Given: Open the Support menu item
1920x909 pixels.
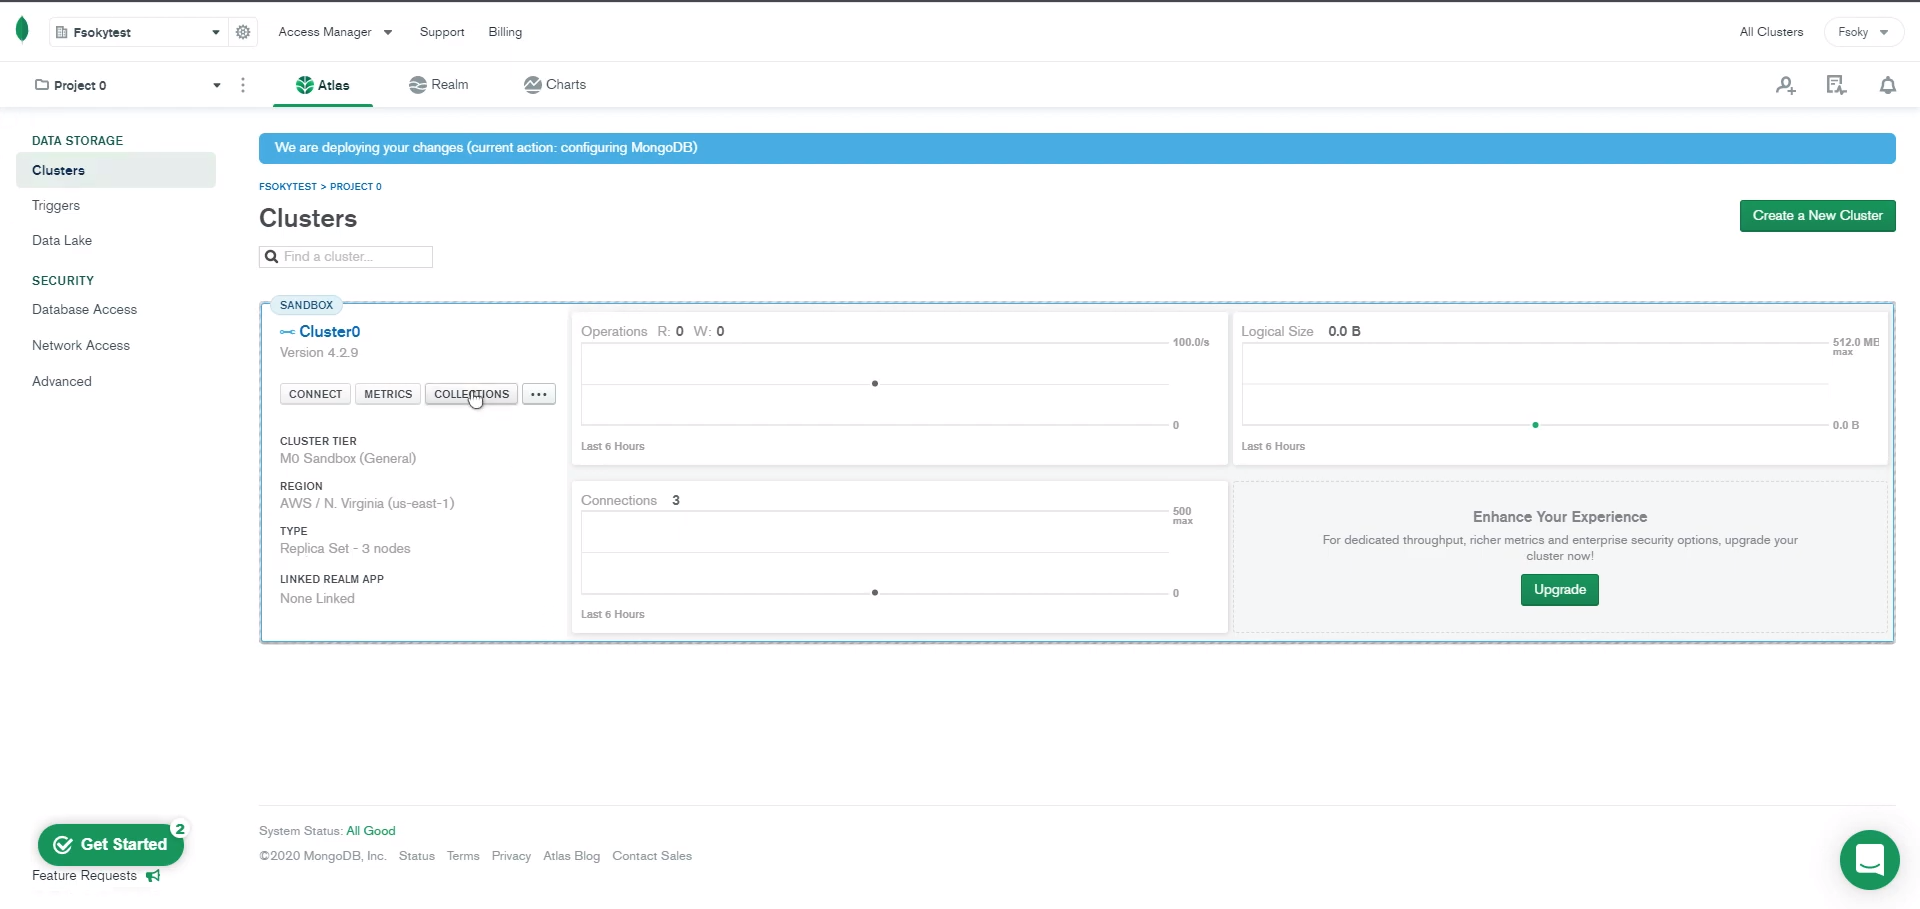Looking at the screenshot, I should click(442, 32).
